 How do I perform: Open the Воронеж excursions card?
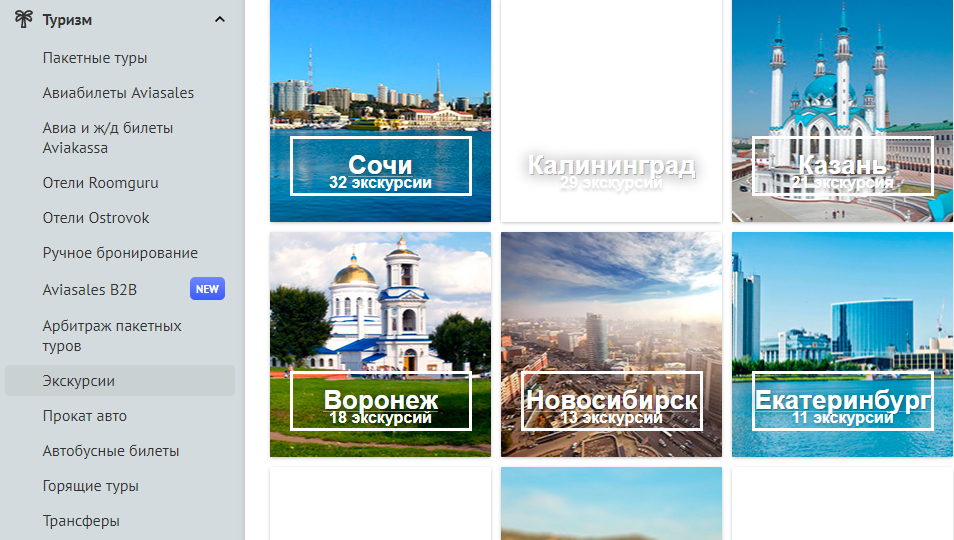380,344
